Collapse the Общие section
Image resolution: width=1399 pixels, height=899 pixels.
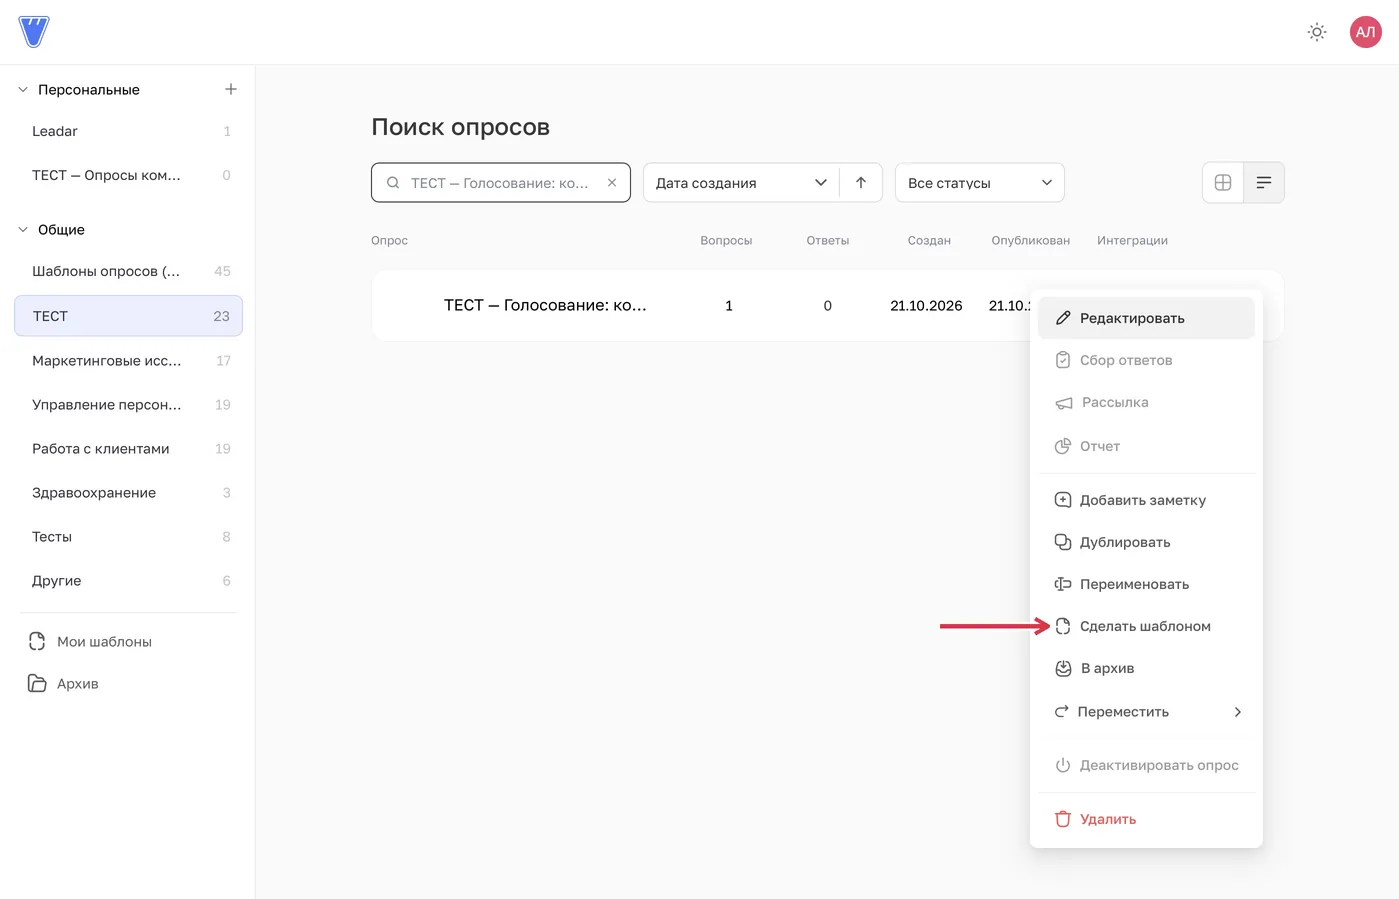(23, 230)
